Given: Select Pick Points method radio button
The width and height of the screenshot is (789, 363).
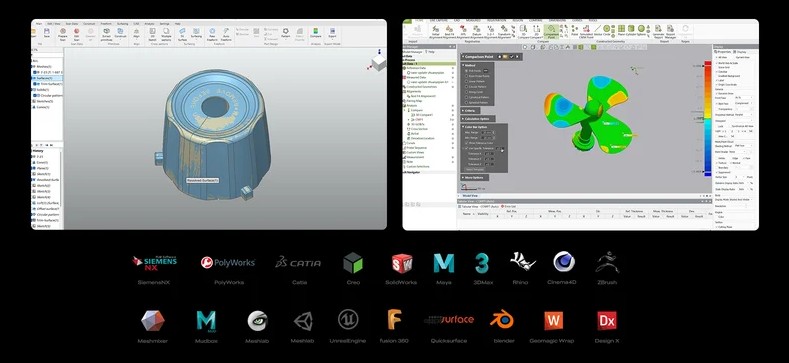Looking at the screenshot, I should coord(467,71).
